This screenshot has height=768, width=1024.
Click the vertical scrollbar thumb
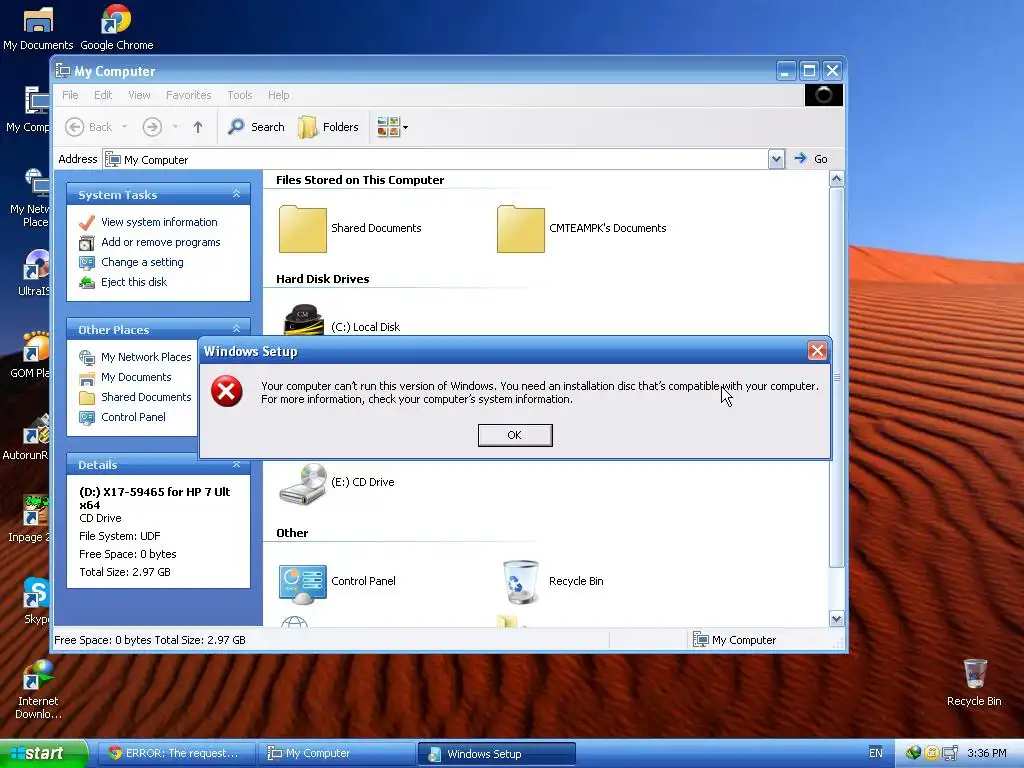[837, 377]
